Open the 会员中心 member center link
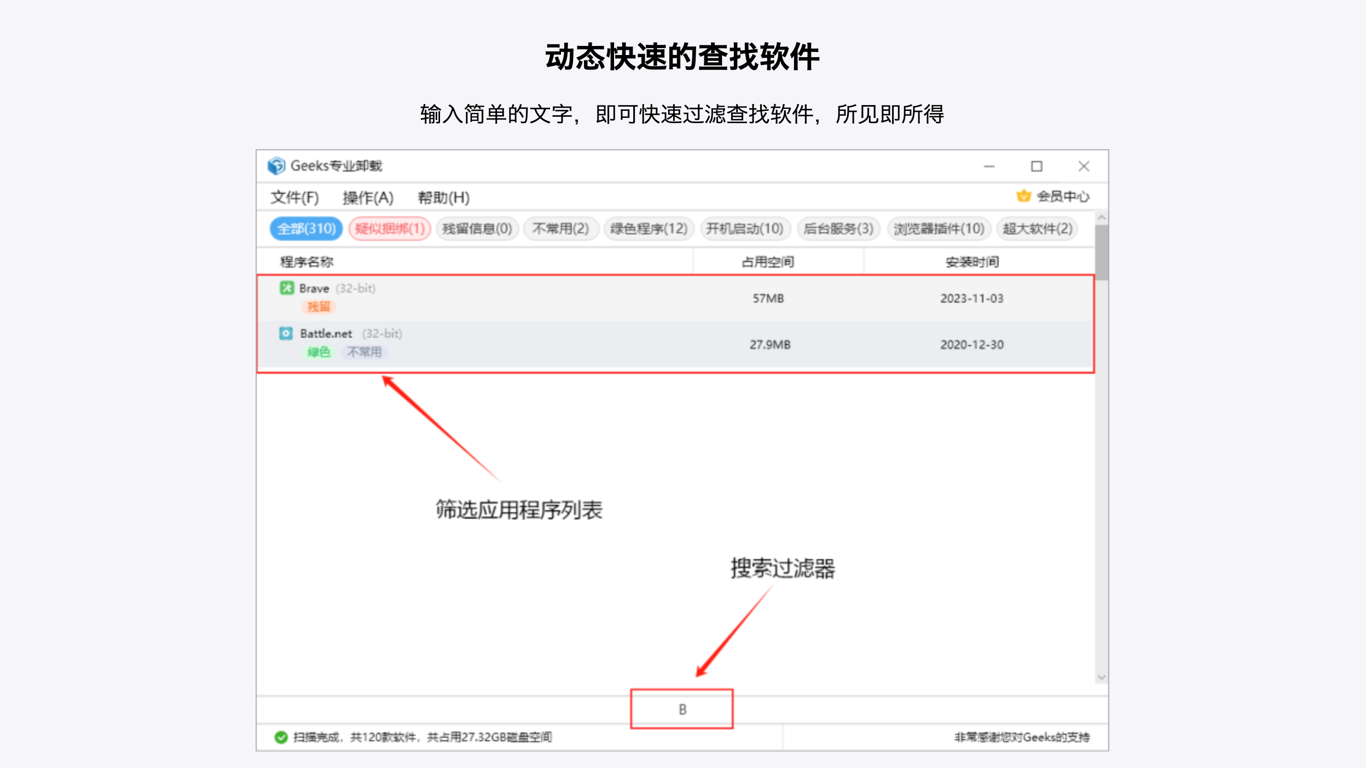The image size is (1366, 768). coord(1062,196)
